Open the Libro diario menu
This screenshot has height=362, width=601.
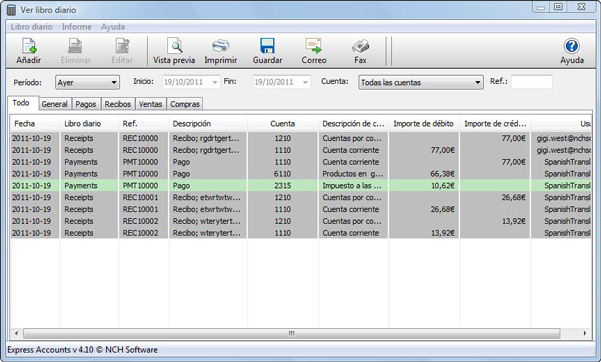31,27
